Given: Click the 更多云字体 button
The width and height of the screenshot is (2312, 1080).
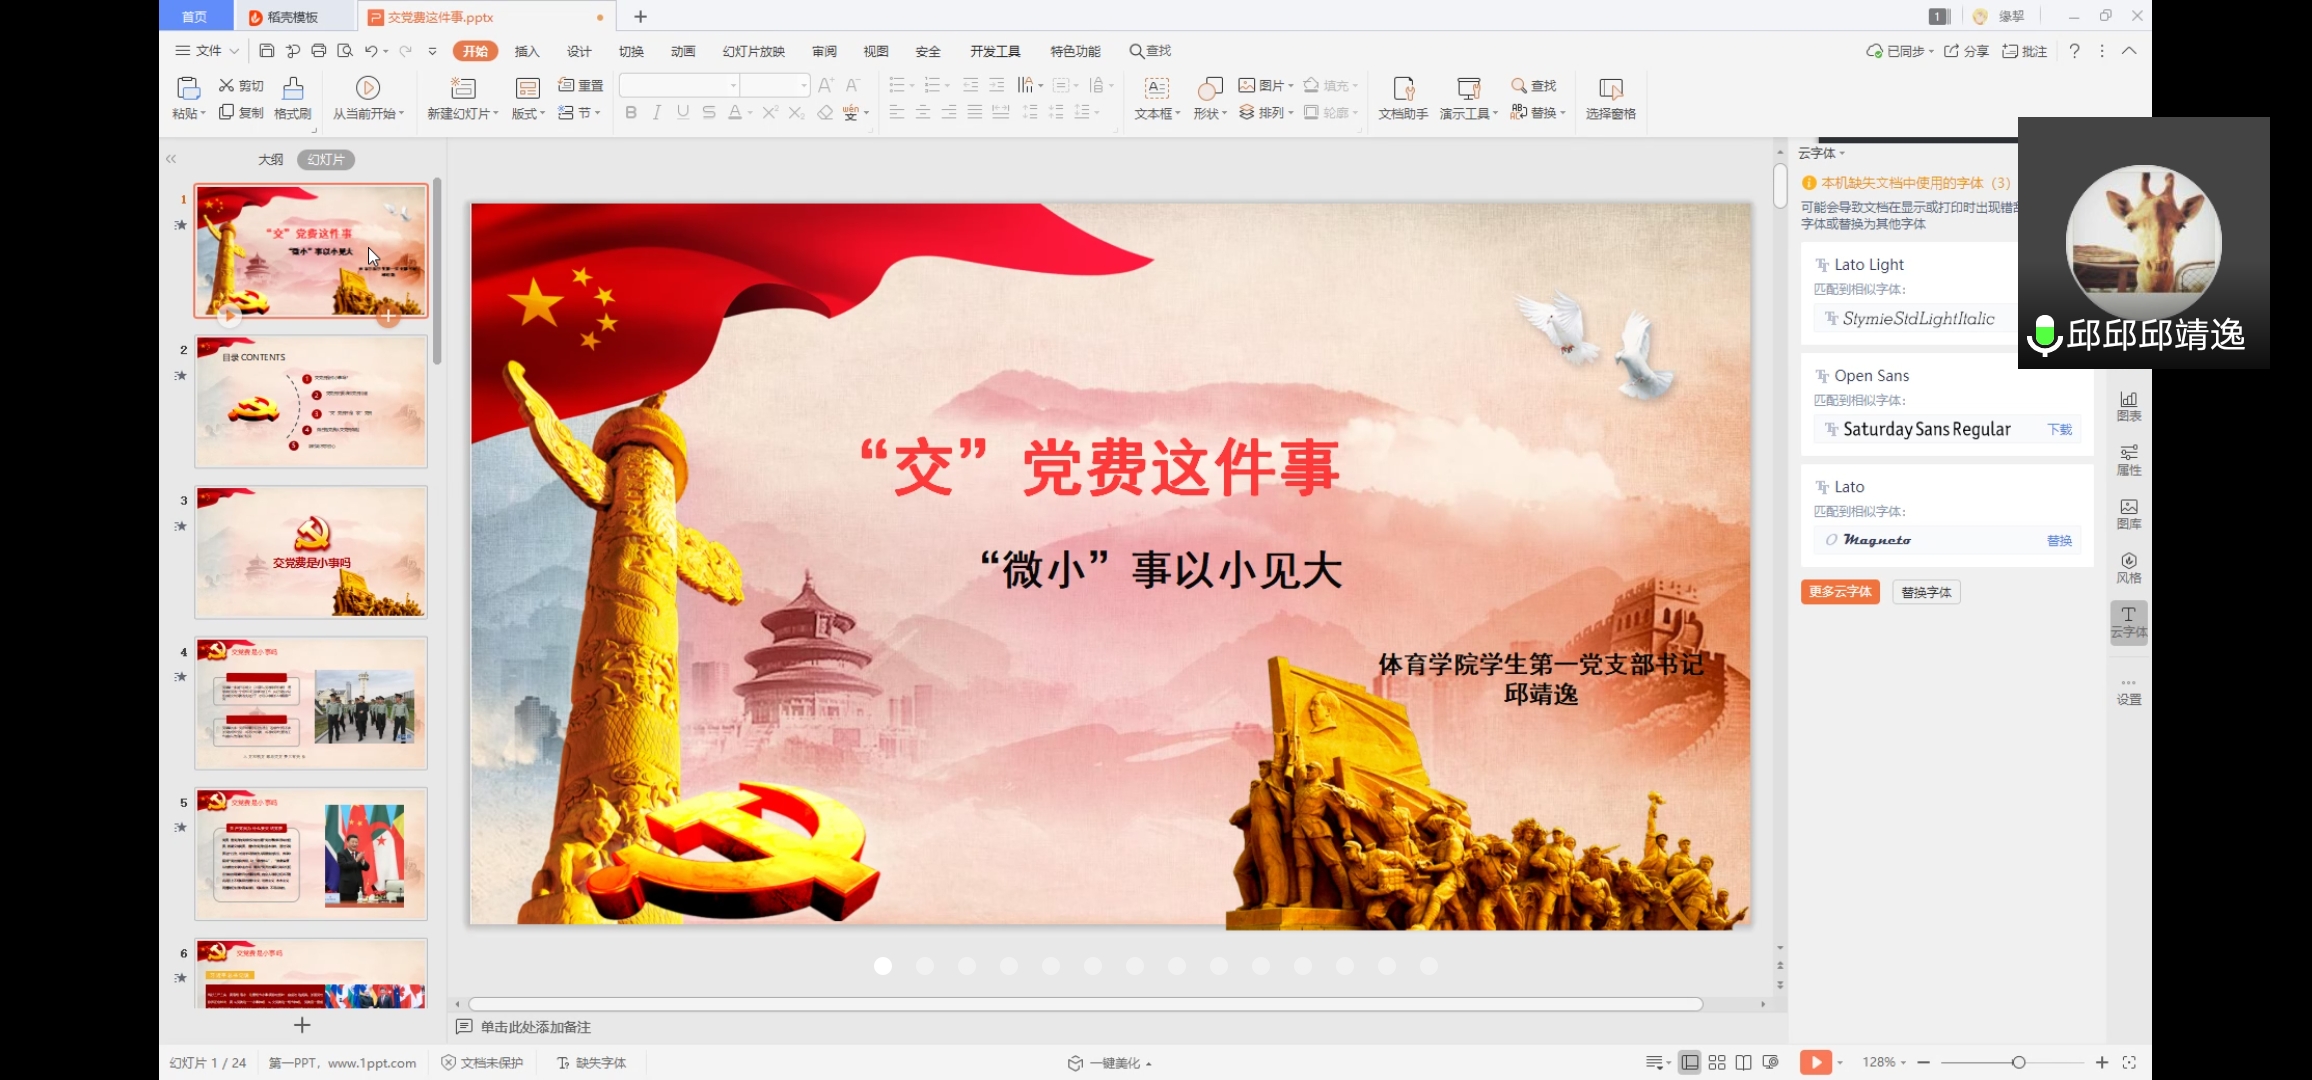Looking at the screenshot, I should (x=1840, y=592).
